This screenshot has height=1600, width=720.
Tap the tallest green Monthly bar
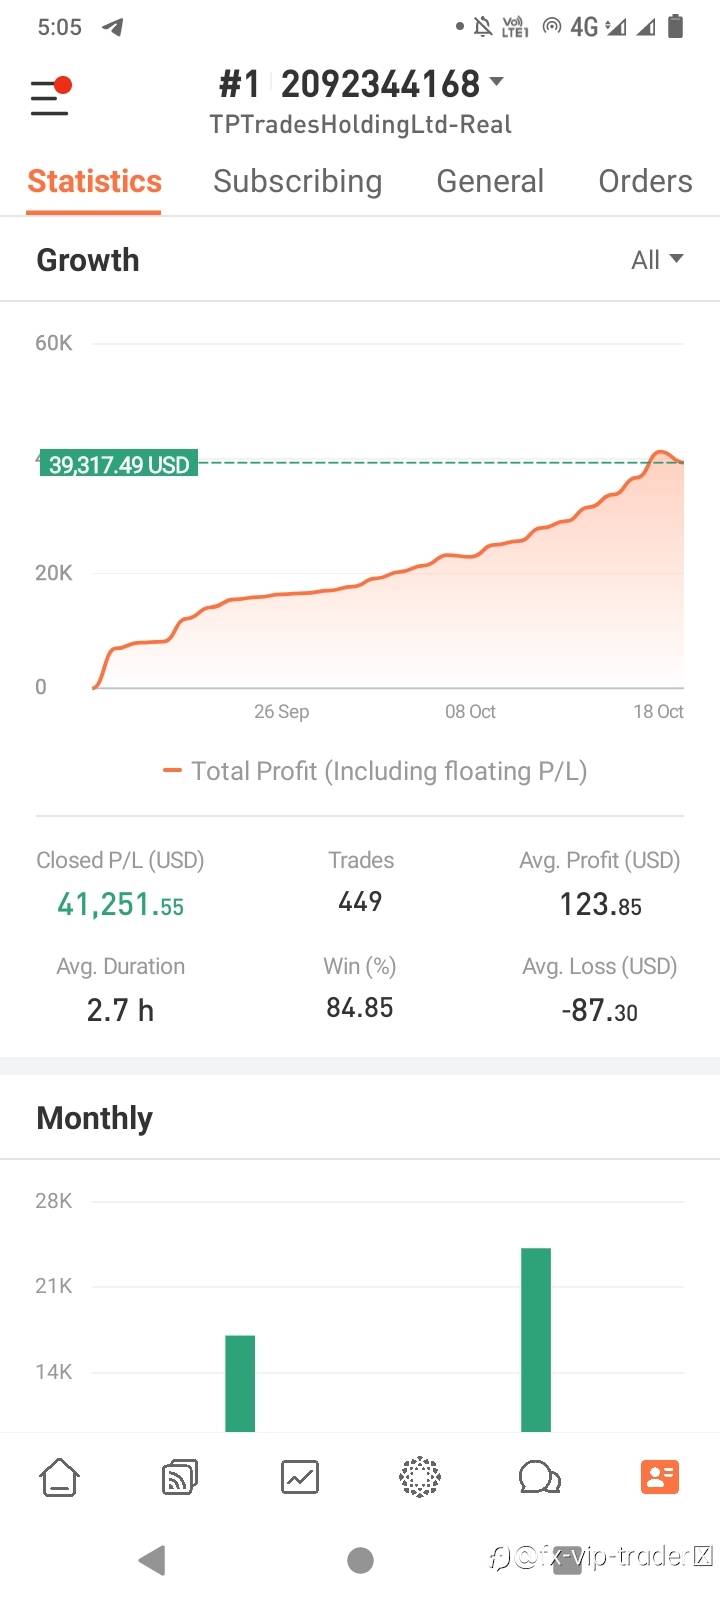536,1340
